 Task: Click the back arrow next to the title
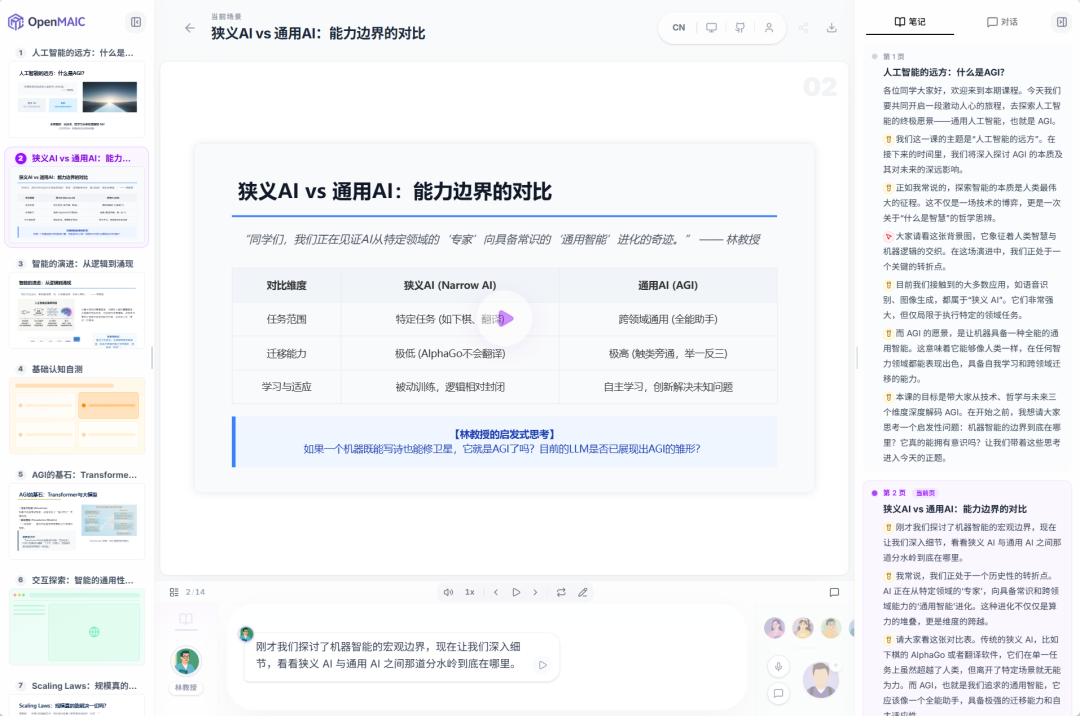click(190, 29)
